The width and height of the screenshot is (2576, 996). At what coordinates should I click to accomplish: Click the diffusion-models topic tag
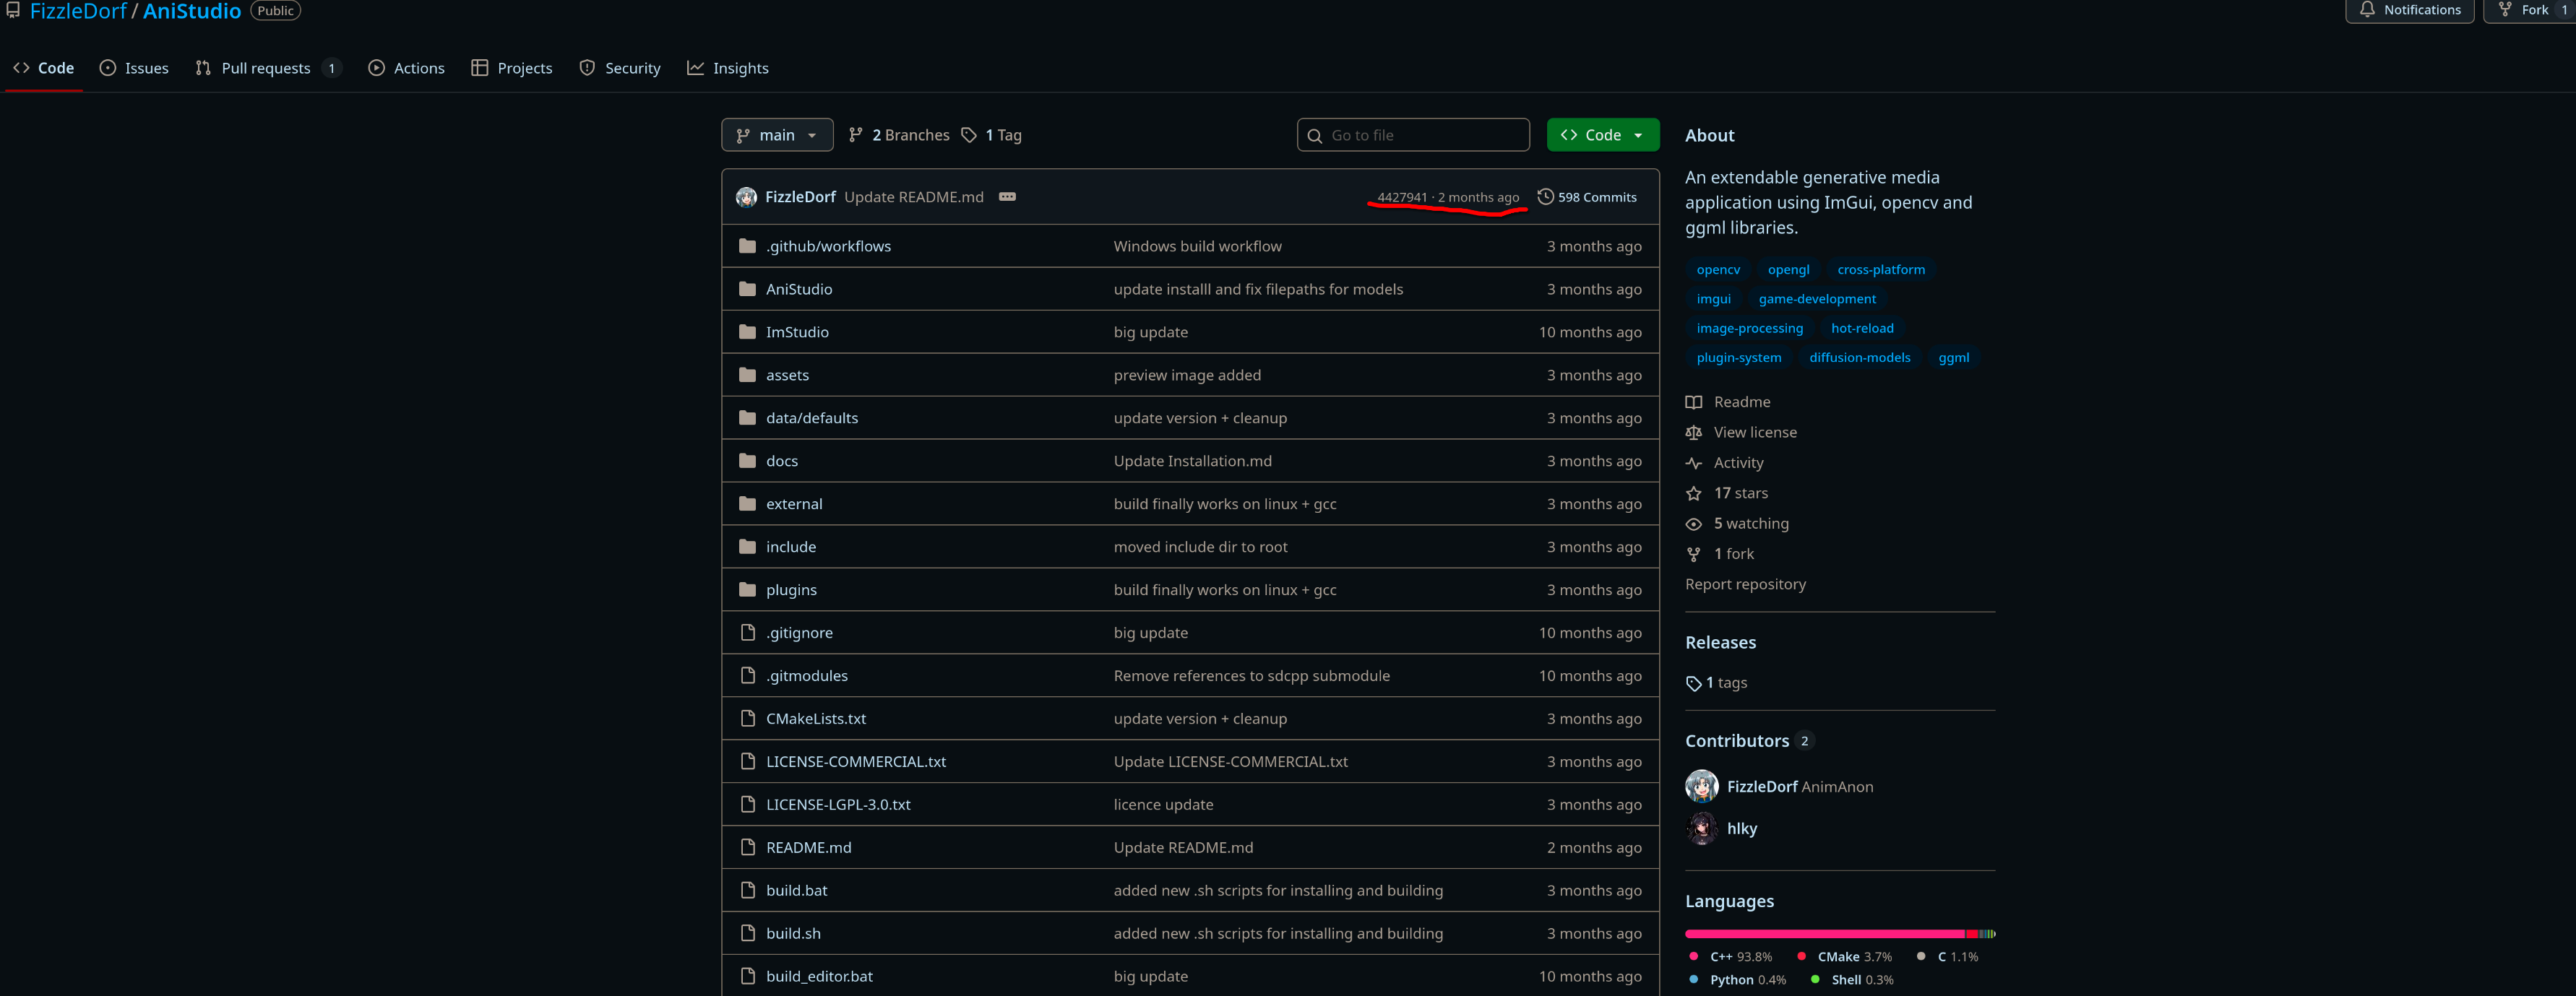[1859, 358]
